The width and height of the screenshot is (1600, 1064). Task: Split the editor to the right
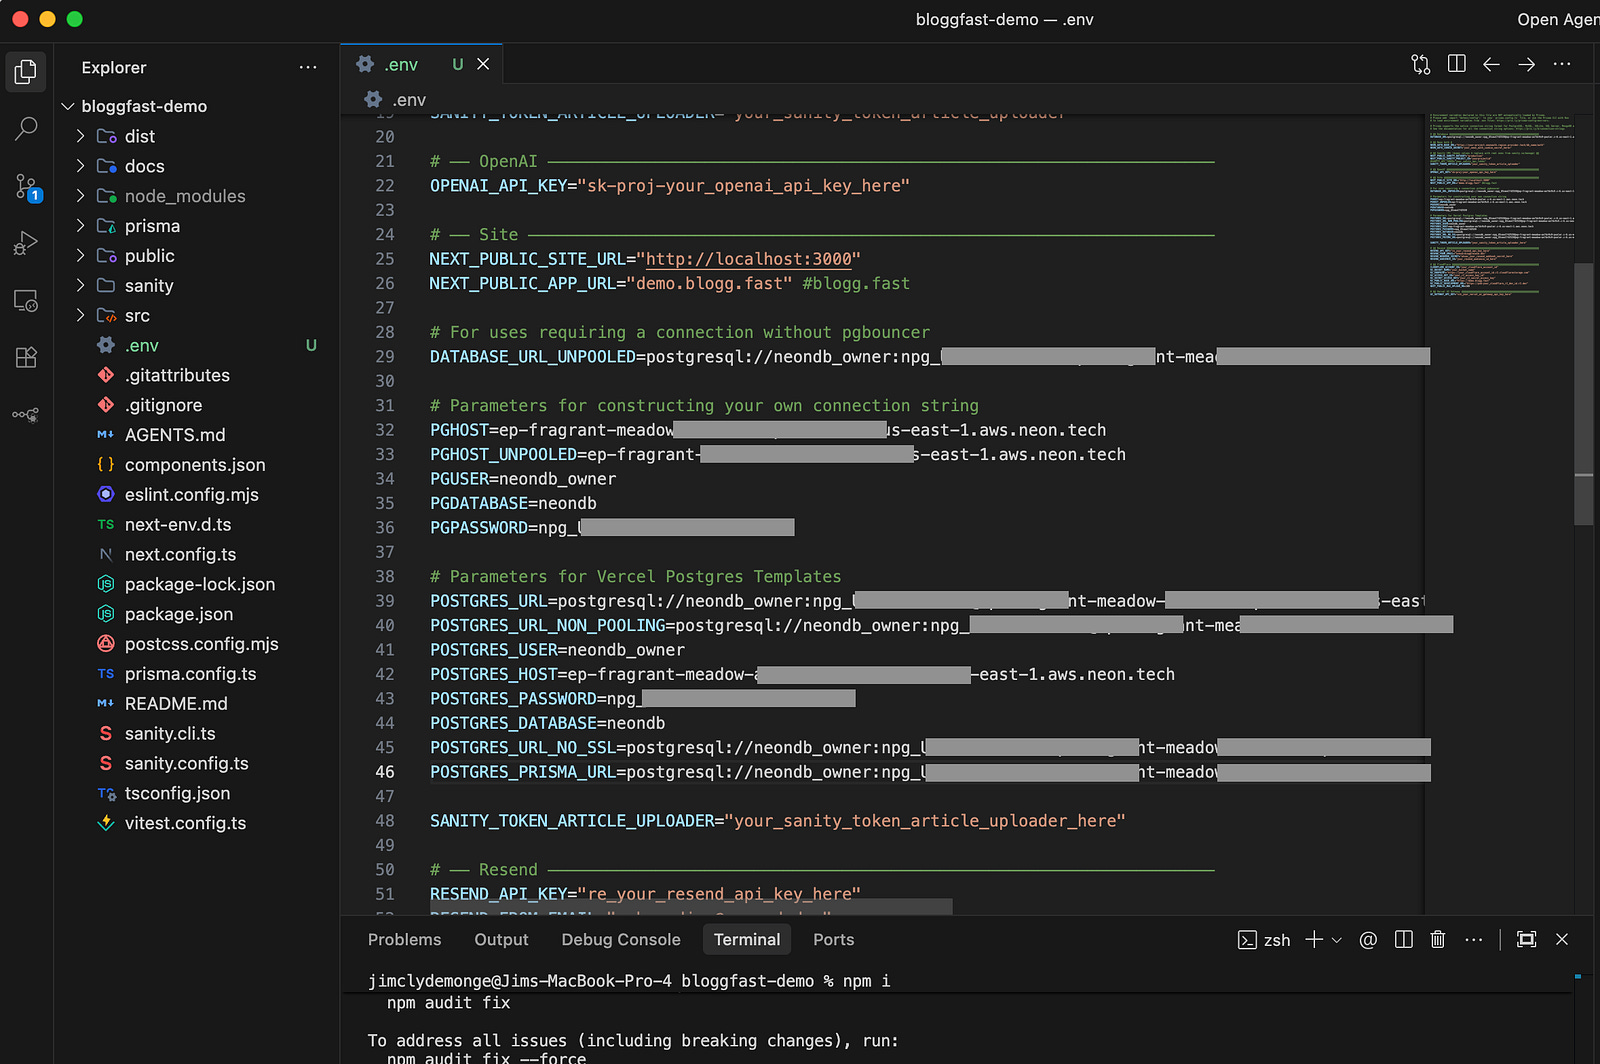coord(1456,64)
